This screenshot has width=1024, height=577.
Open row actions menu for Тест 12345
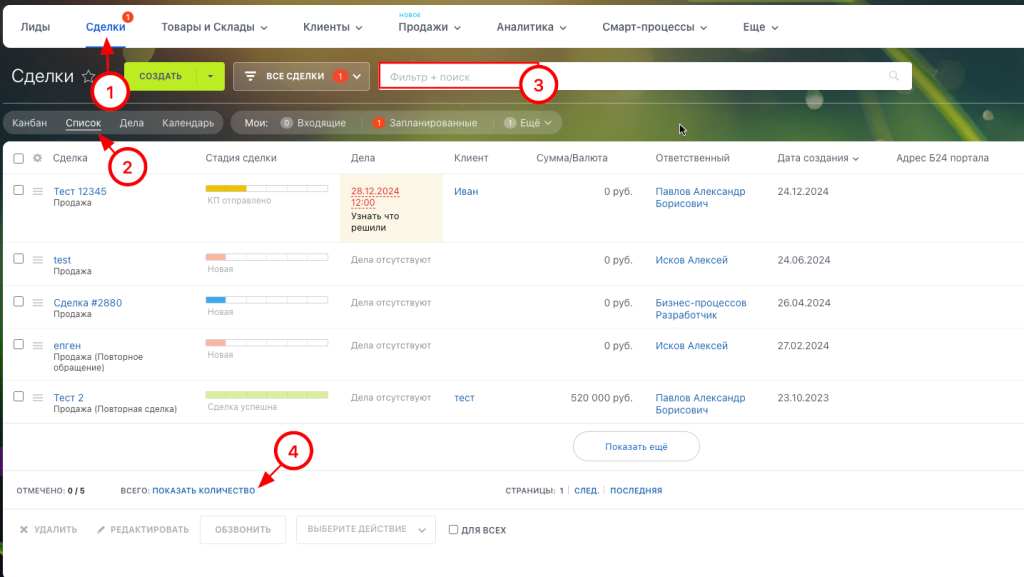[38, 191]
